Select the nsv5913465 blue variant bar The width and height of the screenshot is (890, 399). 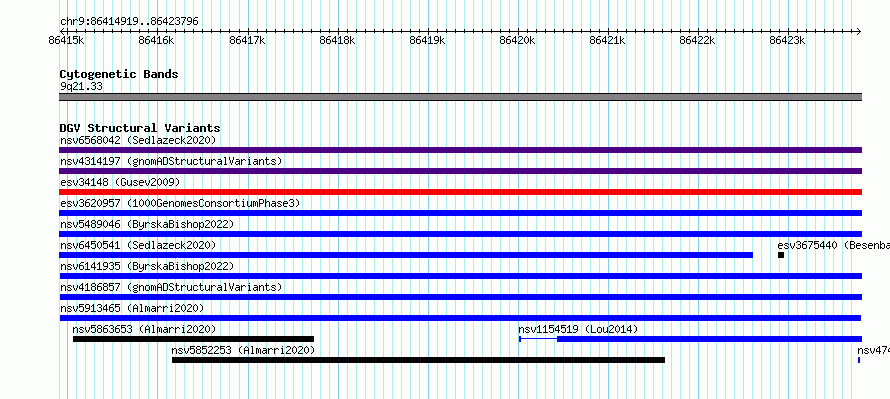point(460,318)
